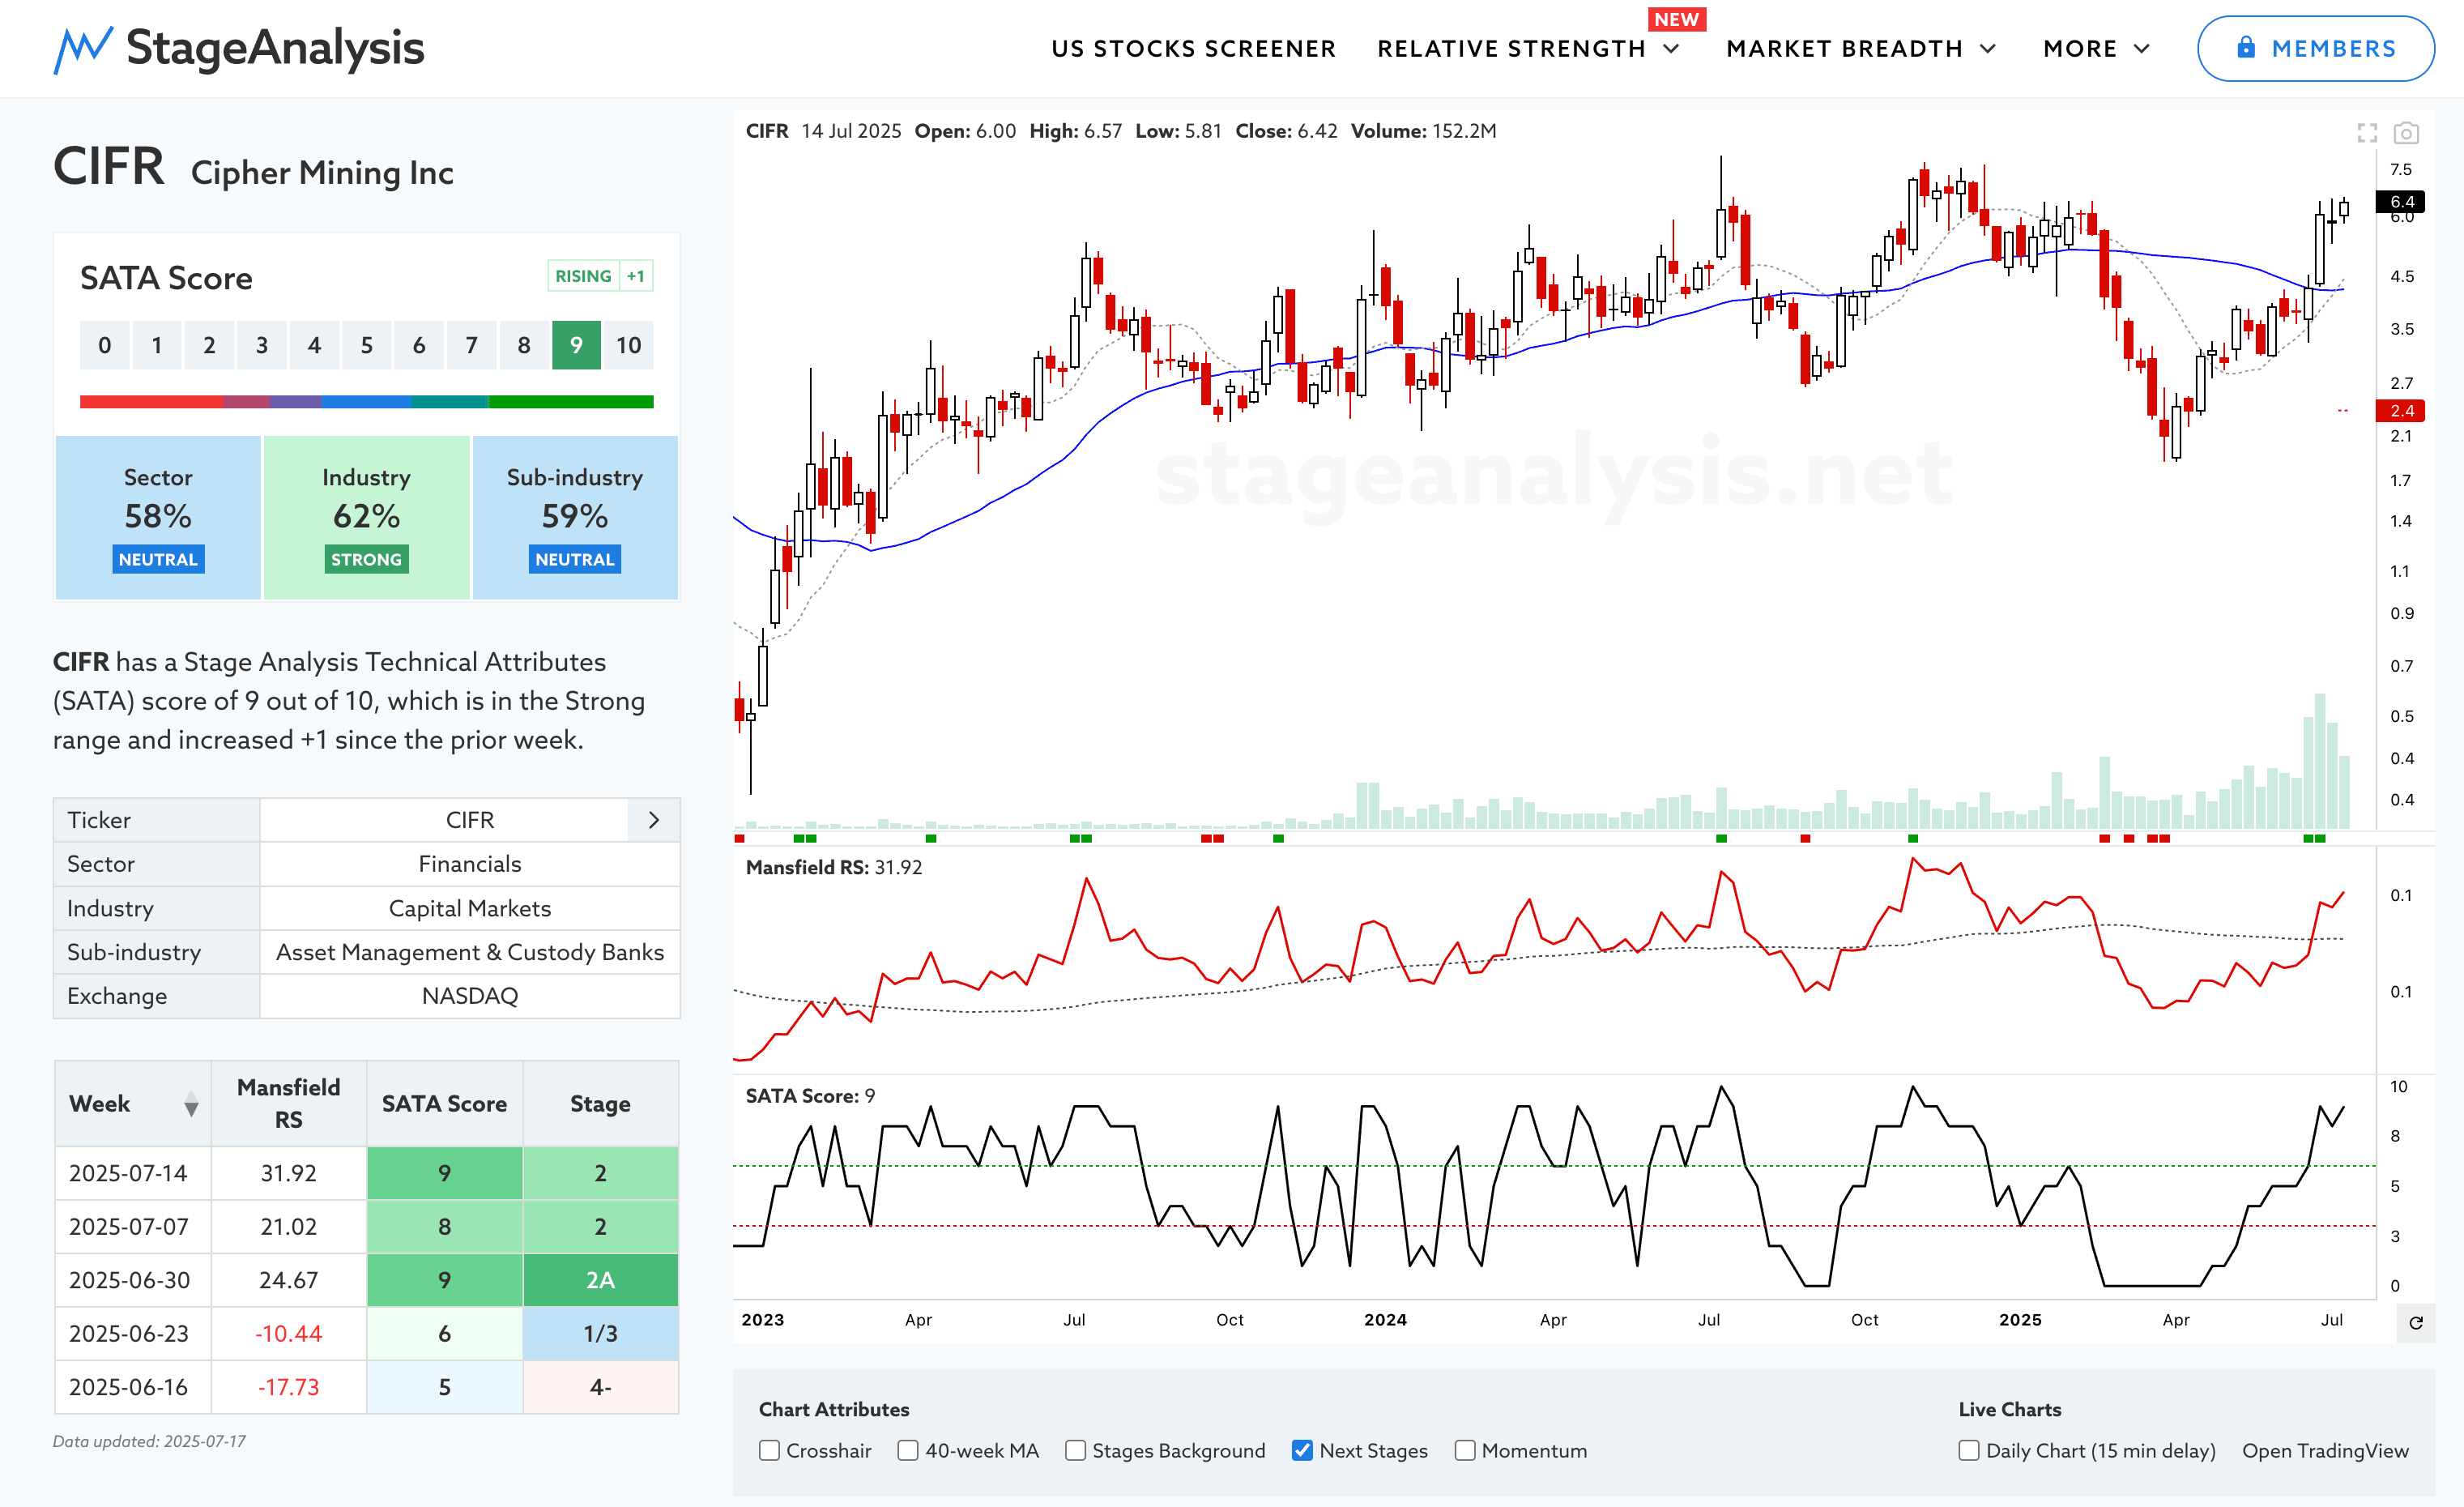2464x1507 pixels.
Task: Click the 2025 time axis label
Action: click(x=2020, y=1320)
